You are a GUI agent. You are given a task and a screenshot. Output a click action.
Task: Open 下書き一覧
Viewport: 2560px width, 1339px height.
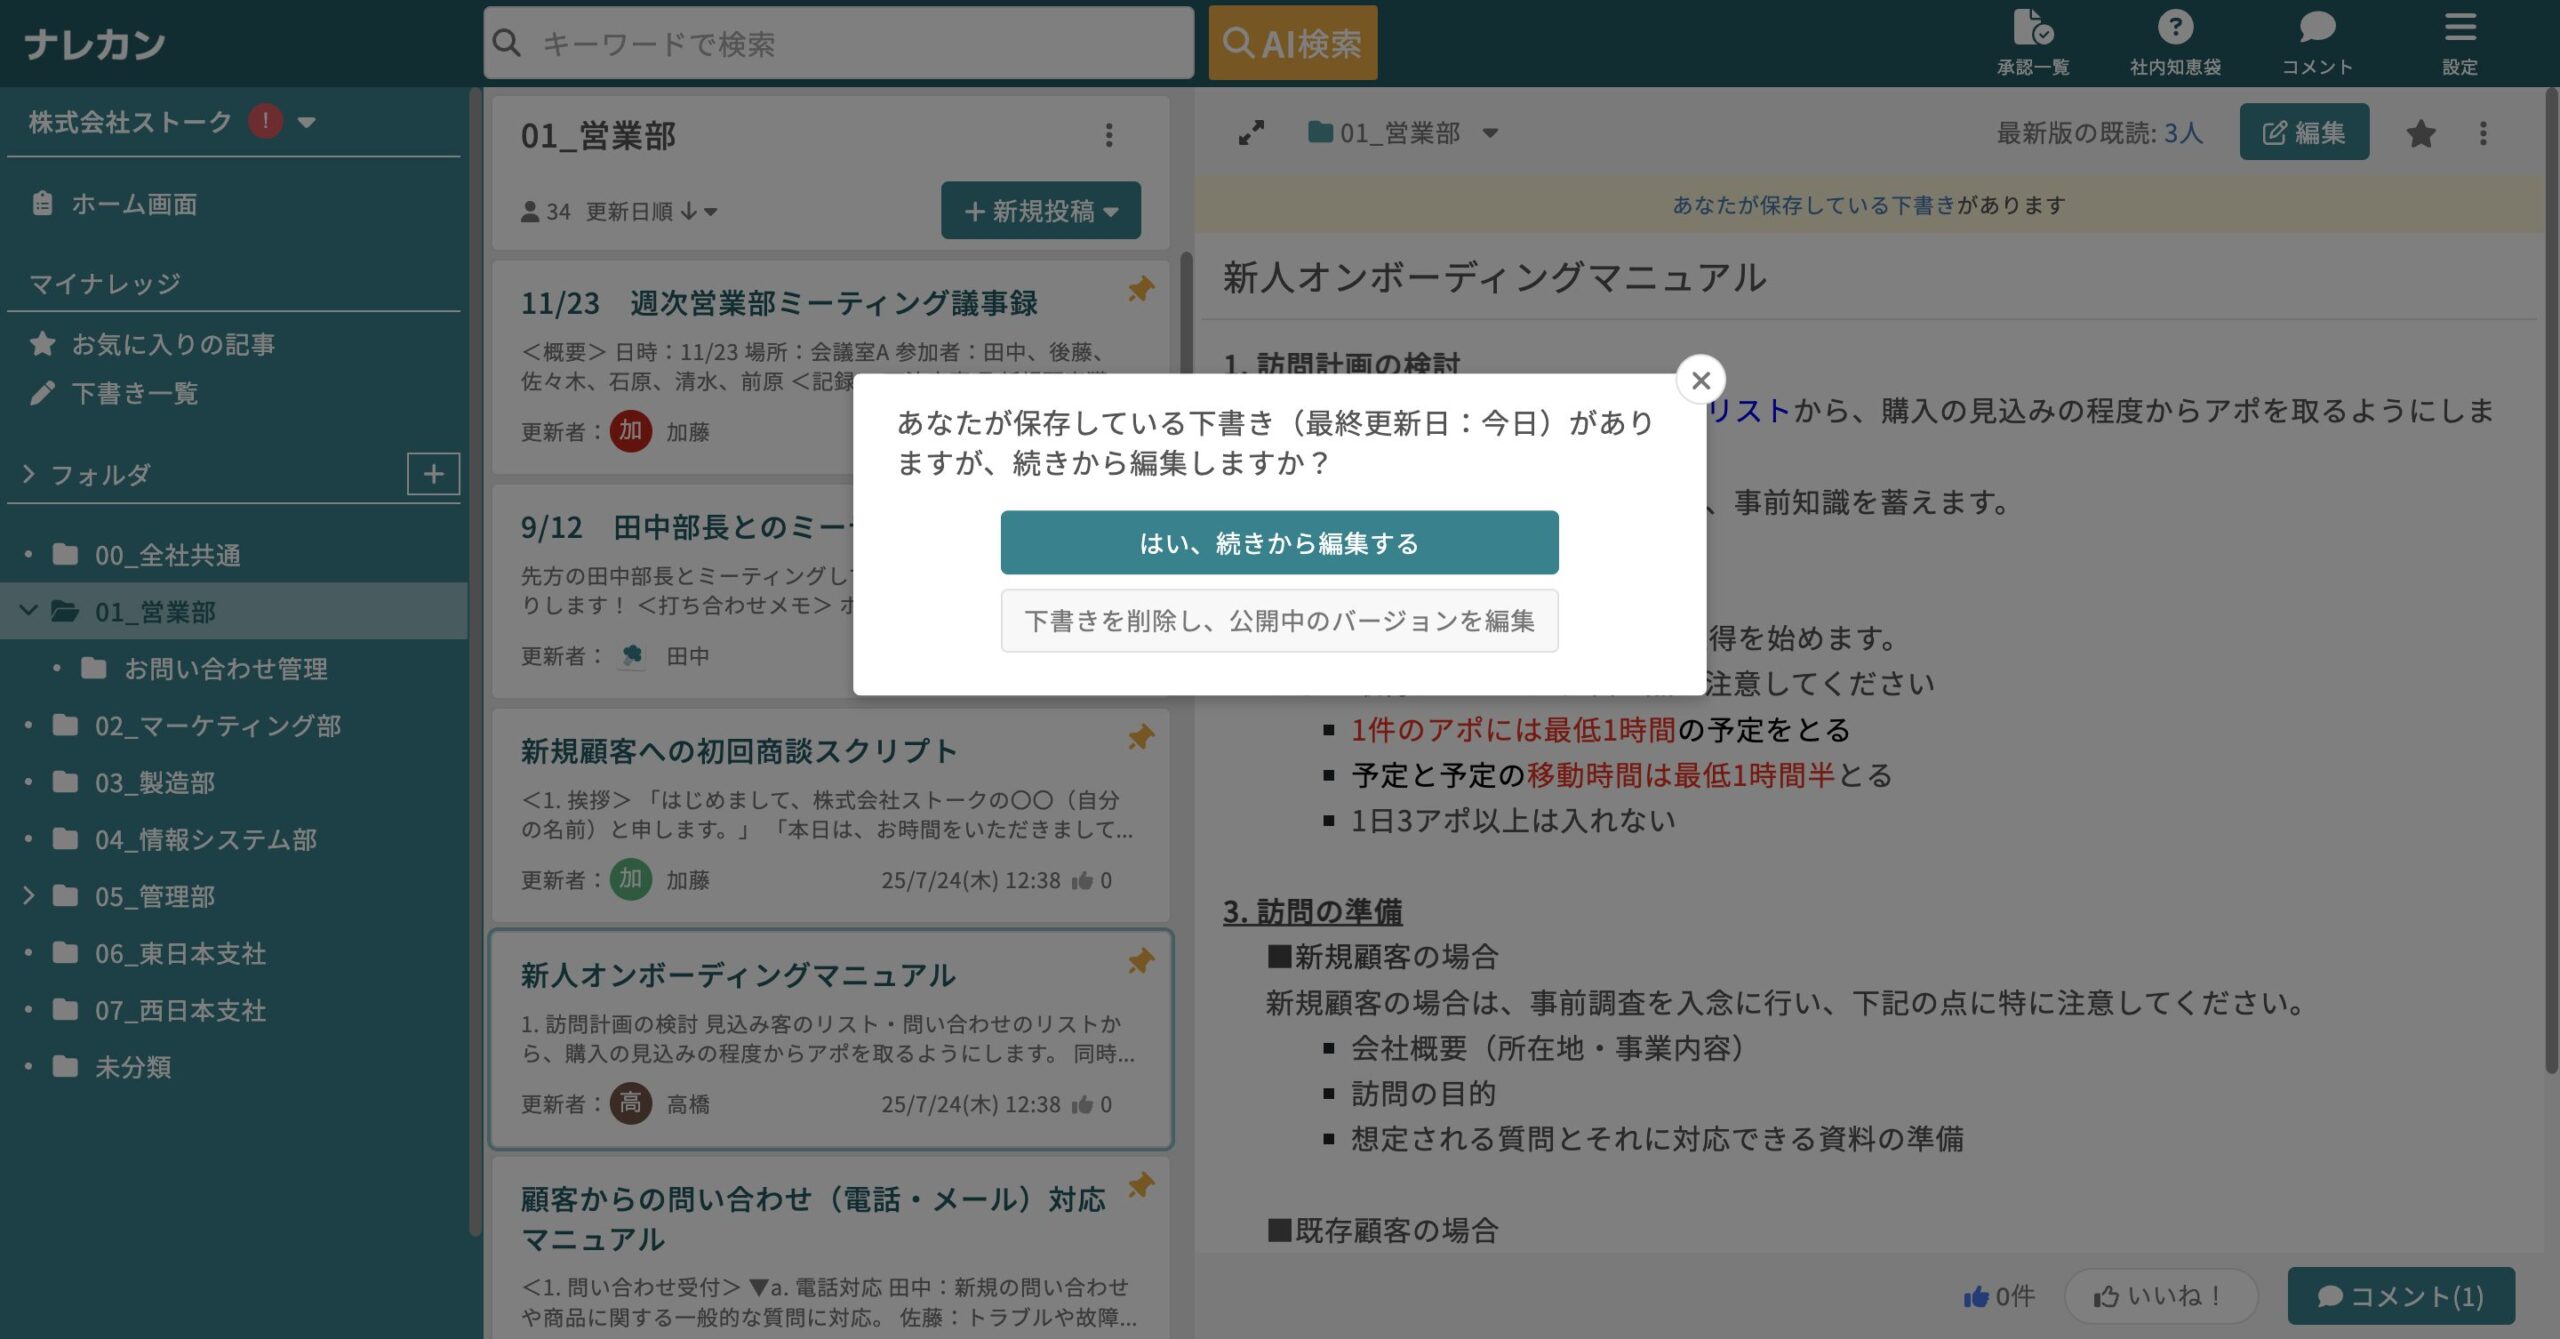(x=134, y=393)
